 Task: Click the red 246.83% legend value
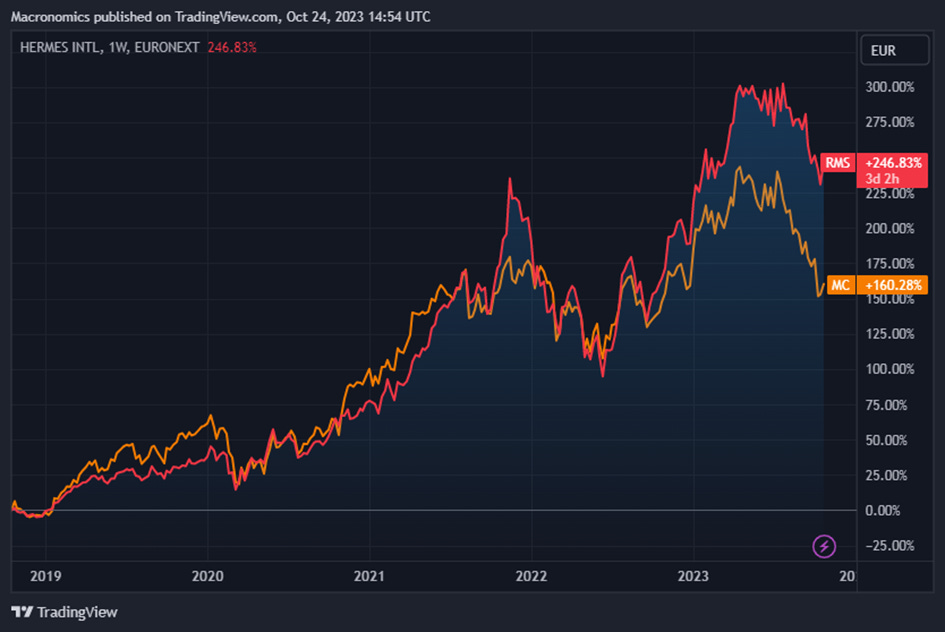pyautogui.click(x=232, y=48)
